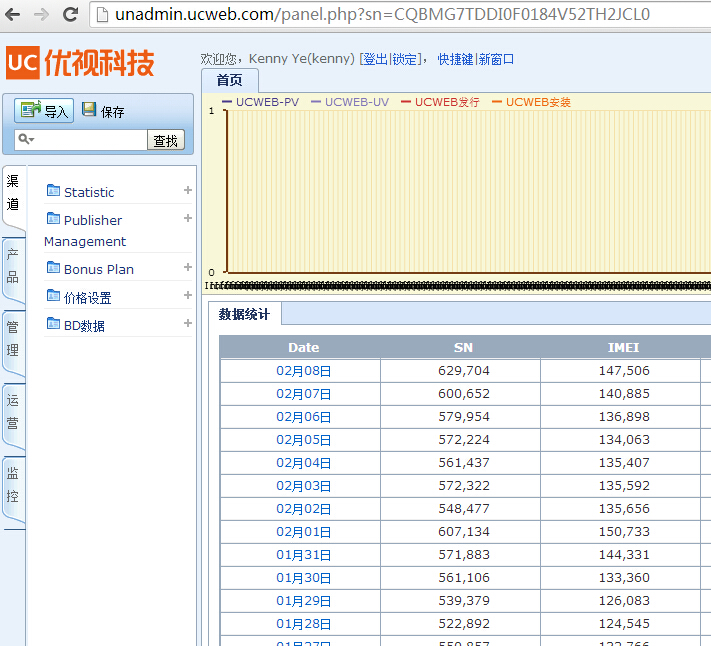
Task: Click the 导入 import button
Action: [x=44, y=111]
